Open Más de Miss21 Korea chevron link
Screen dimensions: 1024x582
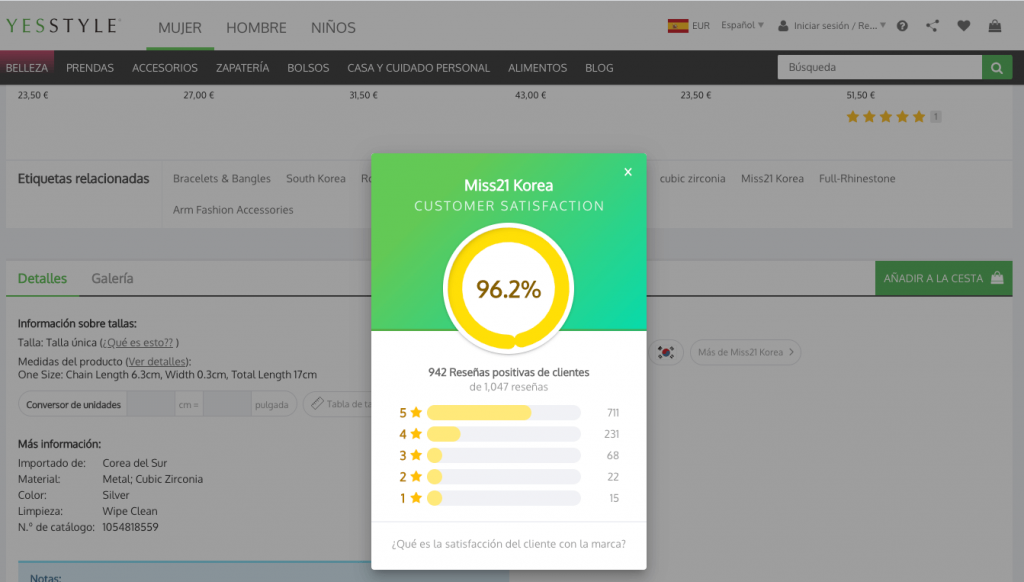(745, 352)
